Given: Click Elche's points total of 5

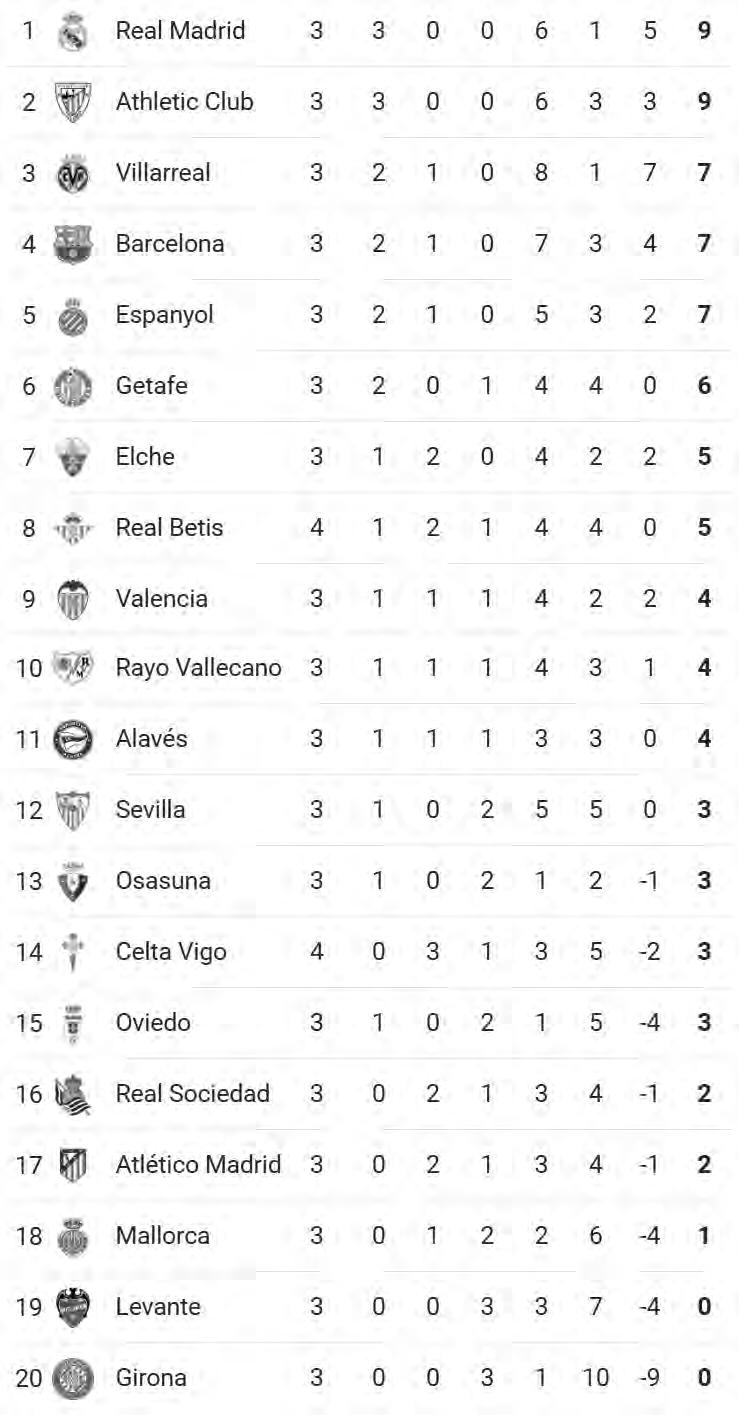Looking at the screenshot, I should coord(704,457).
